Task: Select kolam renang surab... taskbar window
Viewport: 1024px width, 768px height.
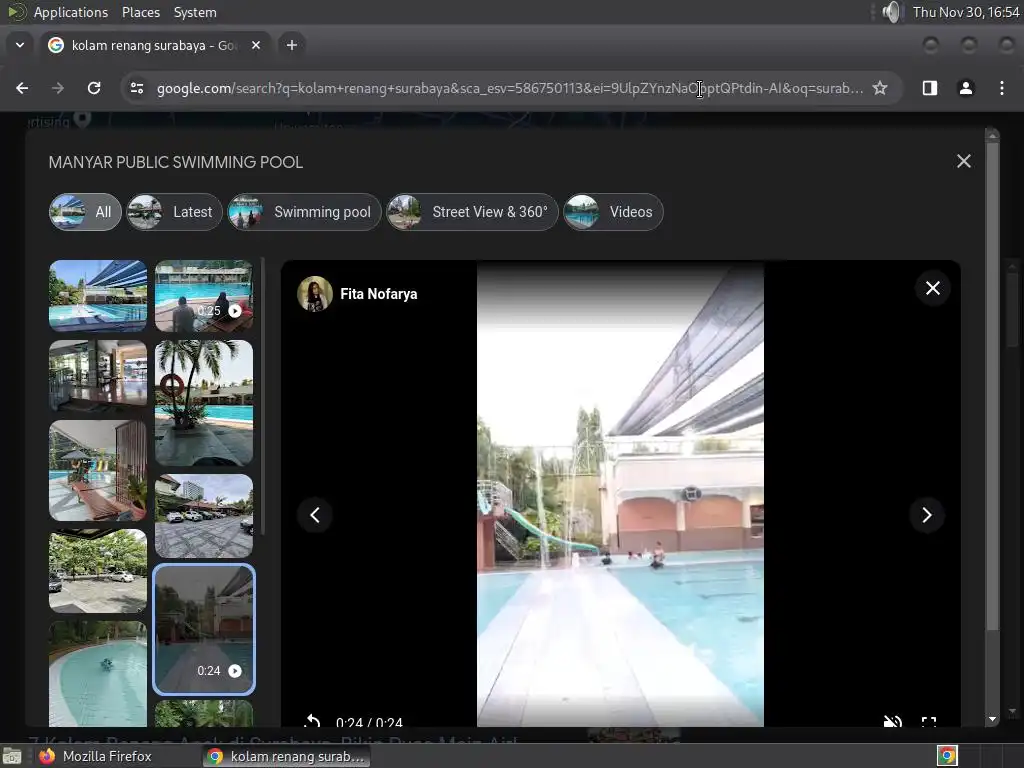Action: tap(286, 756)
